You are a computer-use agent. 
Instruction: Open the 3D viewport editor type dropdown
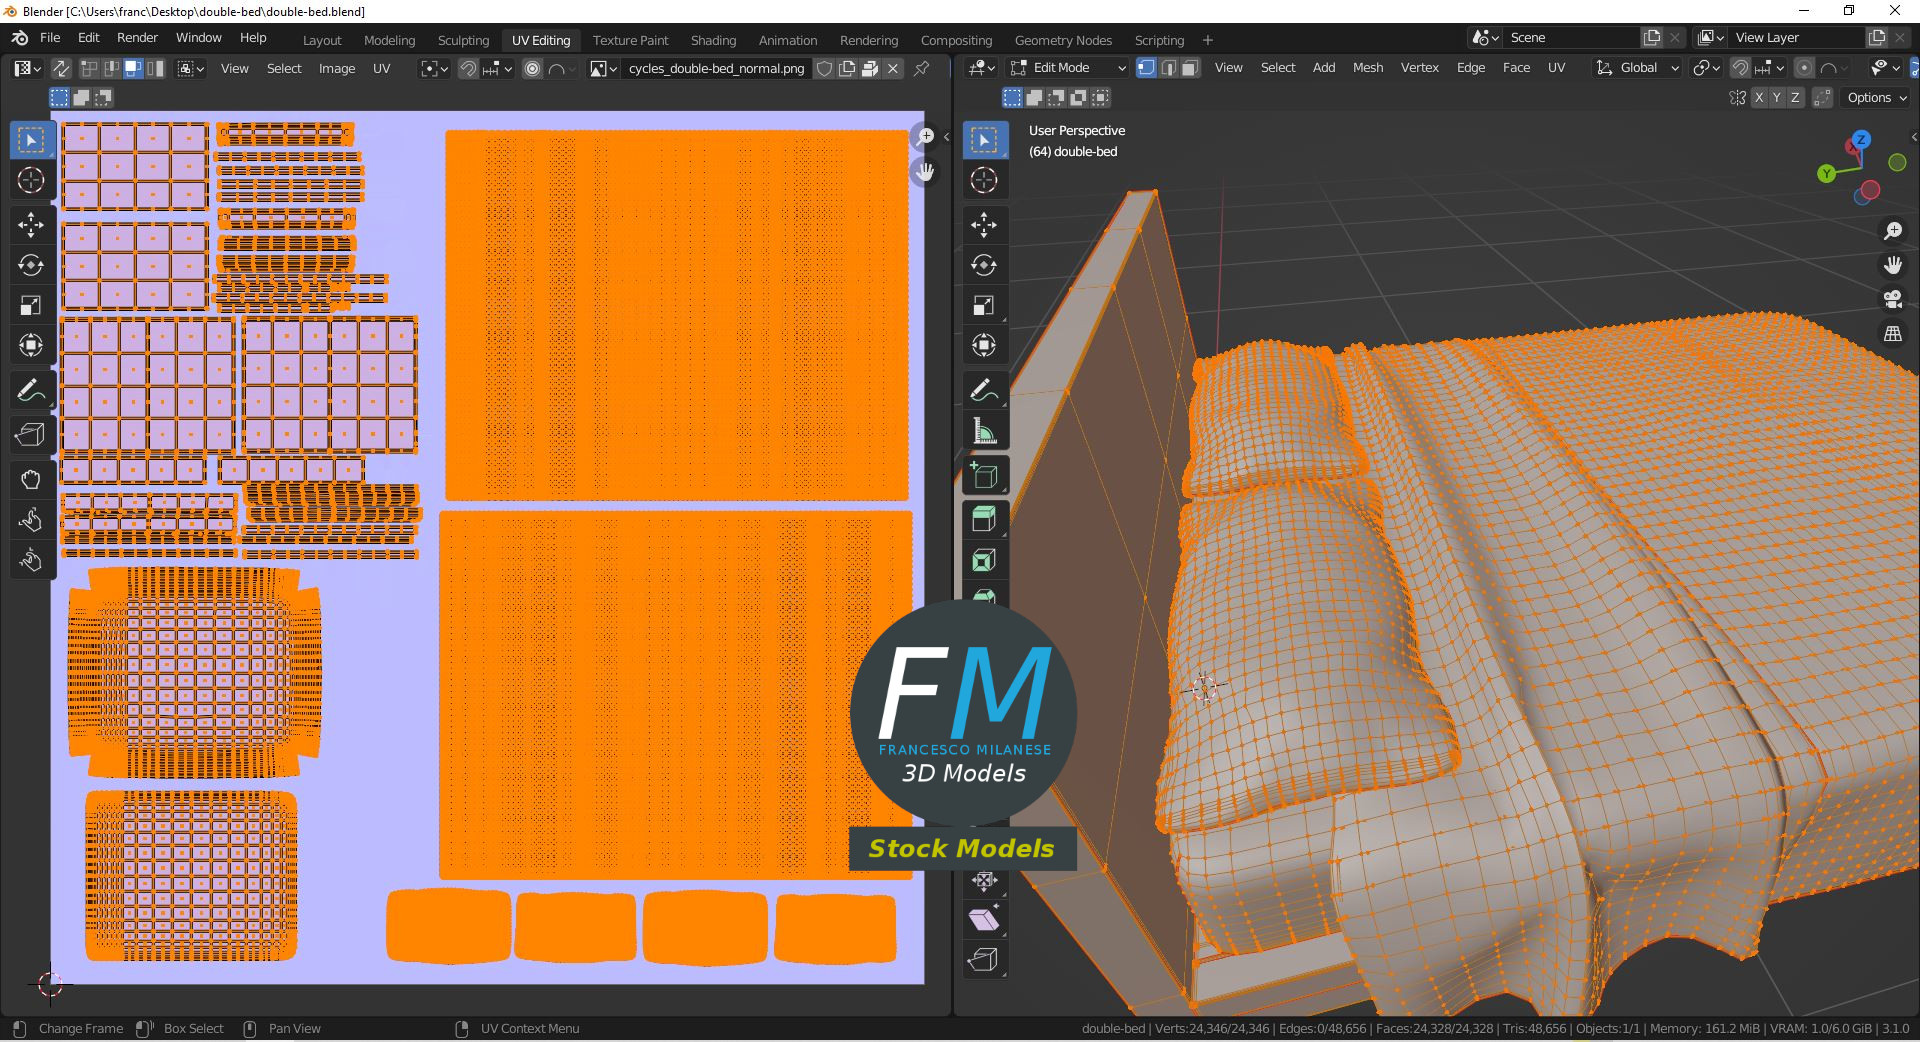pyautogui.click(x=983, y=68)
